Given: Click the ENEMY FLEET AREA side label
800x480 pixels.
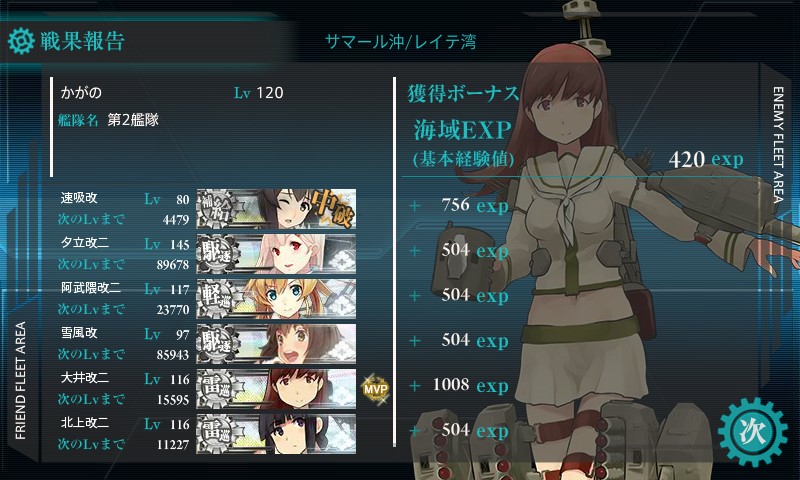Looking at the screenshot, I should point(778,144).
